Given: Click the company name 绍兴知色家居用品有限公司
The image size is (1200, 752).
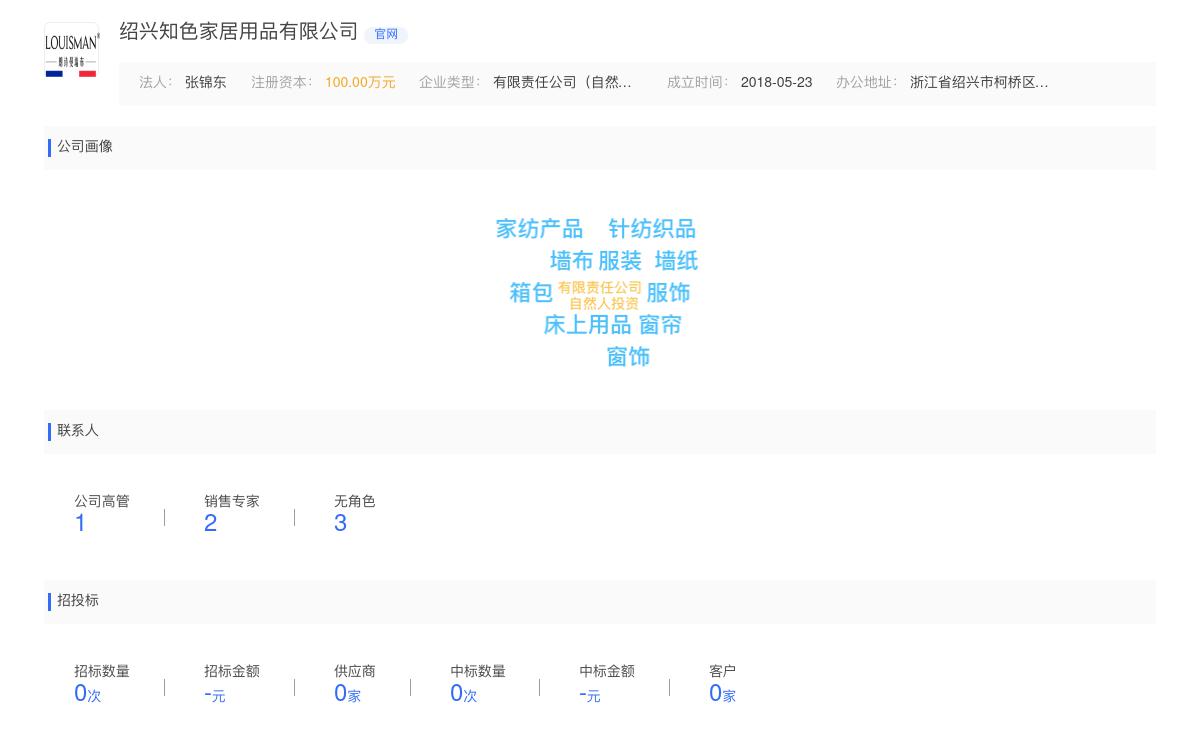Looking at the screenshot, I should click(x=238, y=32).
